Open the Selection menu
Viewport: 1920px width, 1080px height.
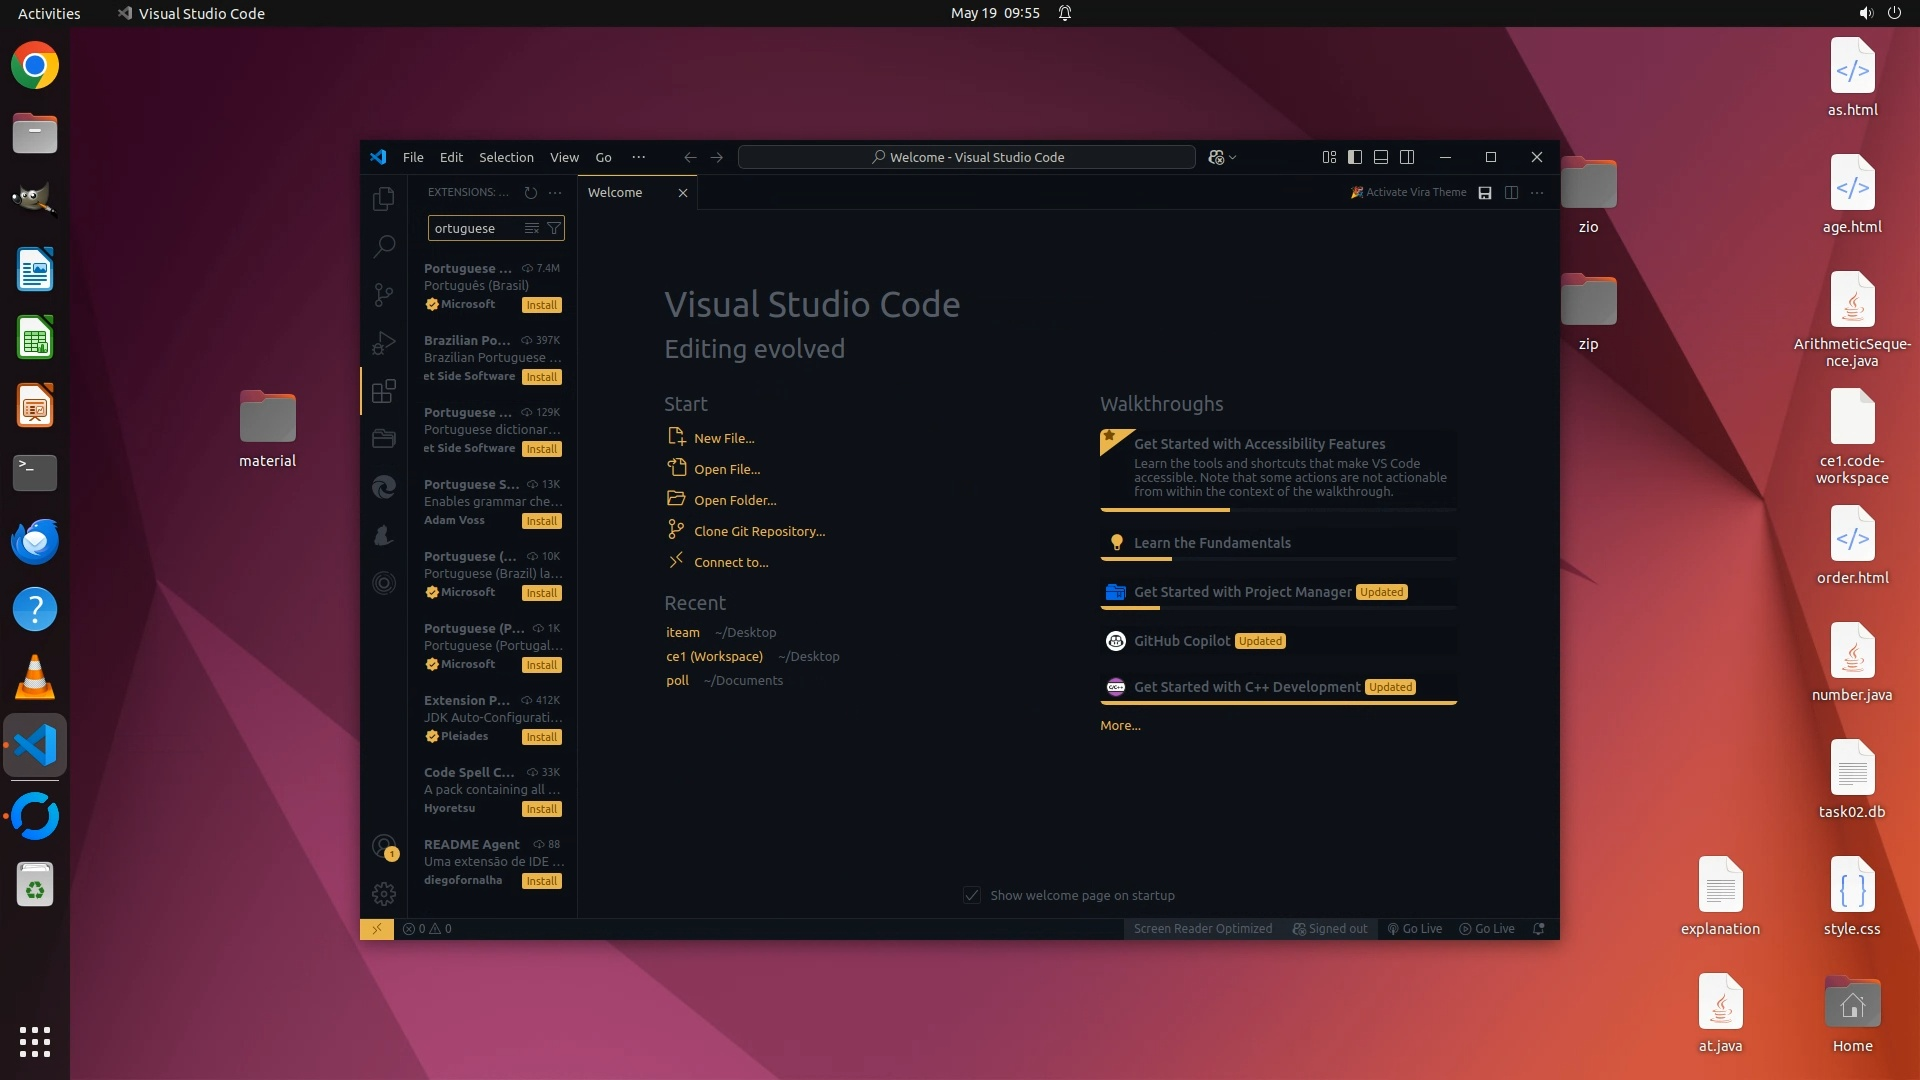coord(506,157)
